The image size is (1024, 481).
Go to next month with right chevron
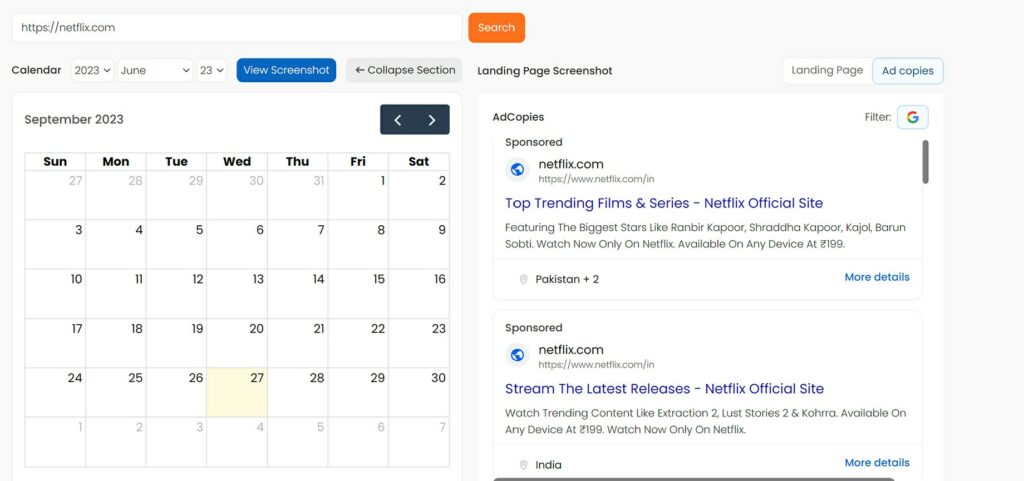[x=432, y=119]
